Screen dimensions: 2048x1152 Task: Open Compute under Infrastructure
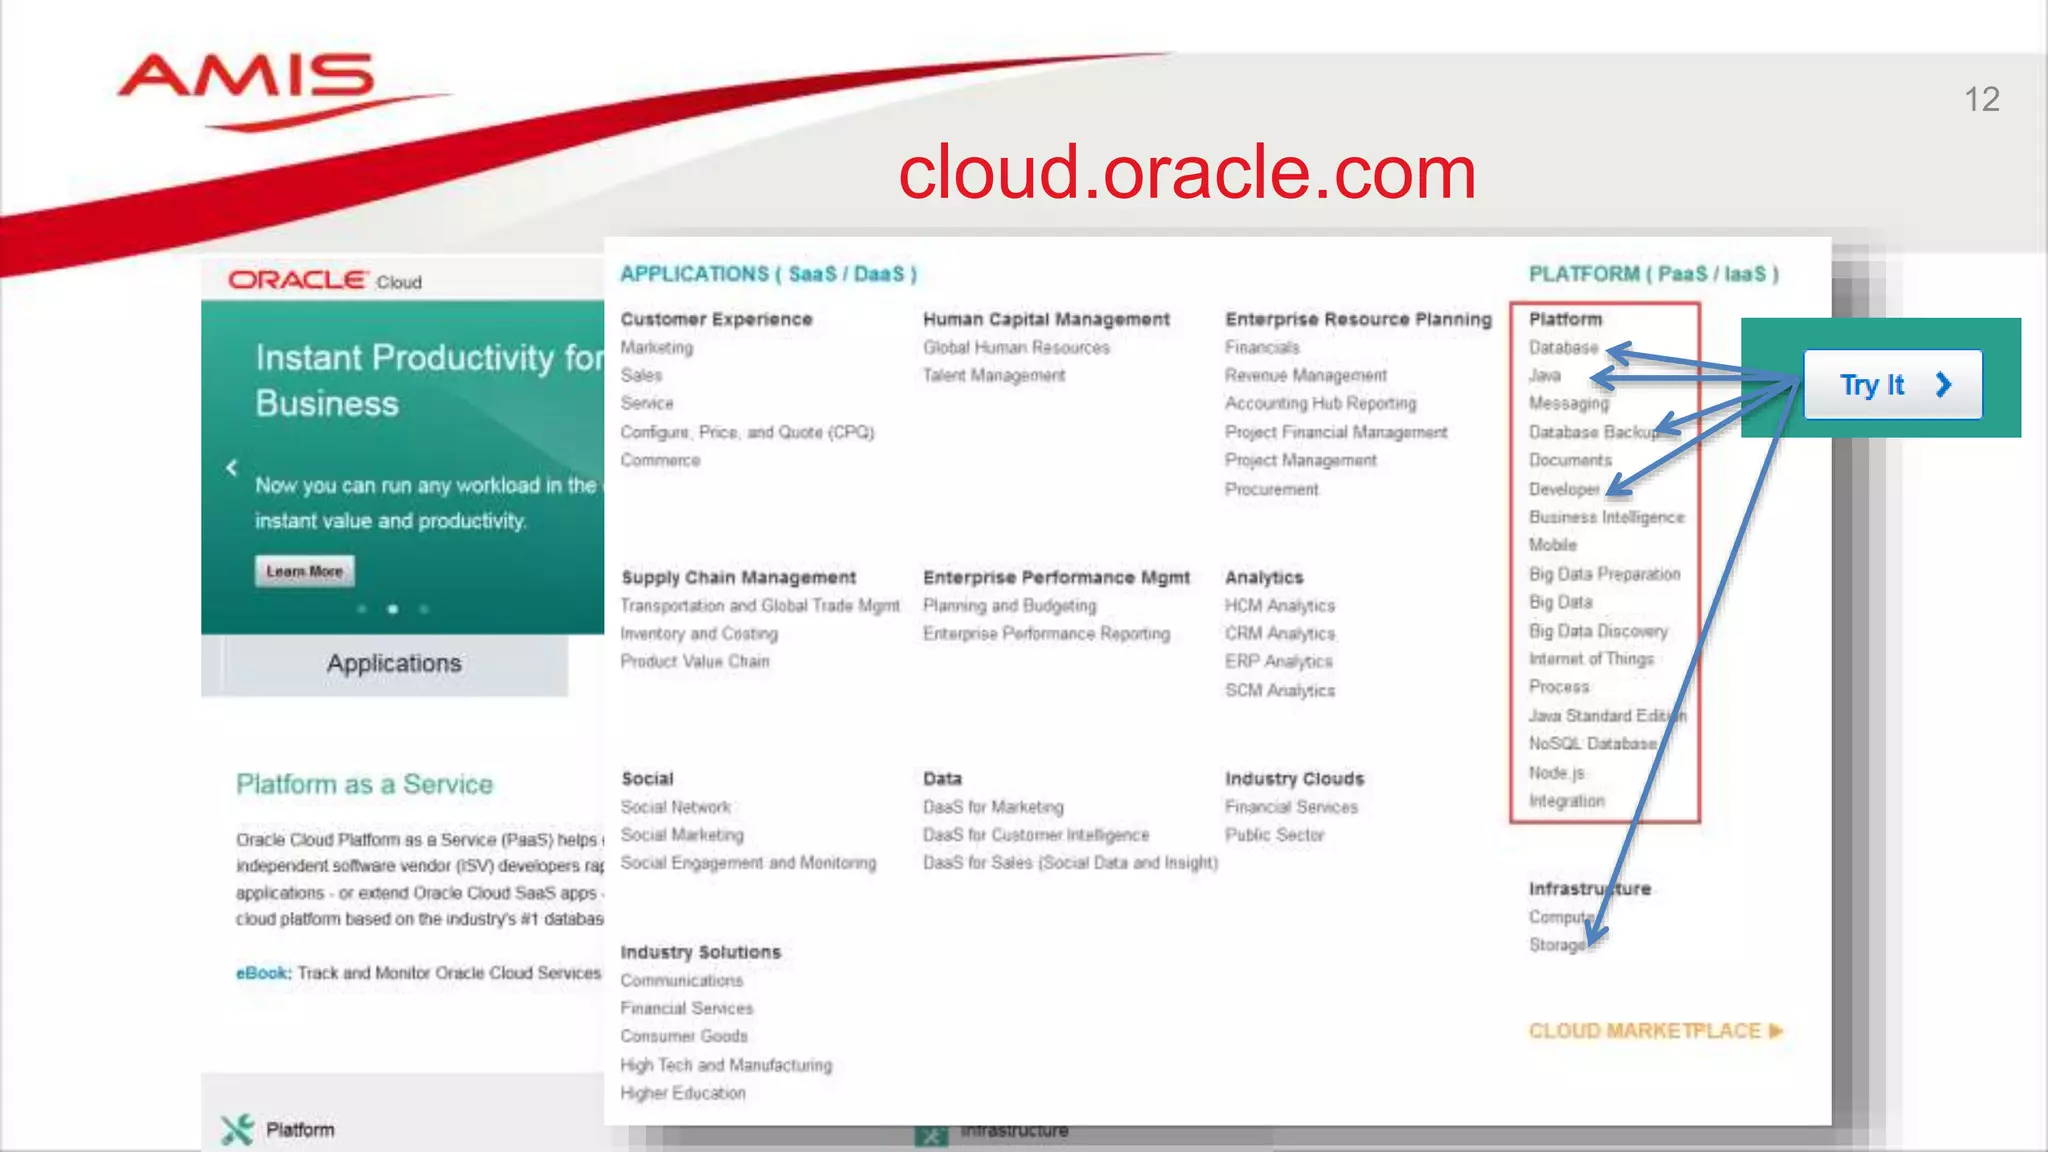pyautogui.click(x=1561, y=917)
